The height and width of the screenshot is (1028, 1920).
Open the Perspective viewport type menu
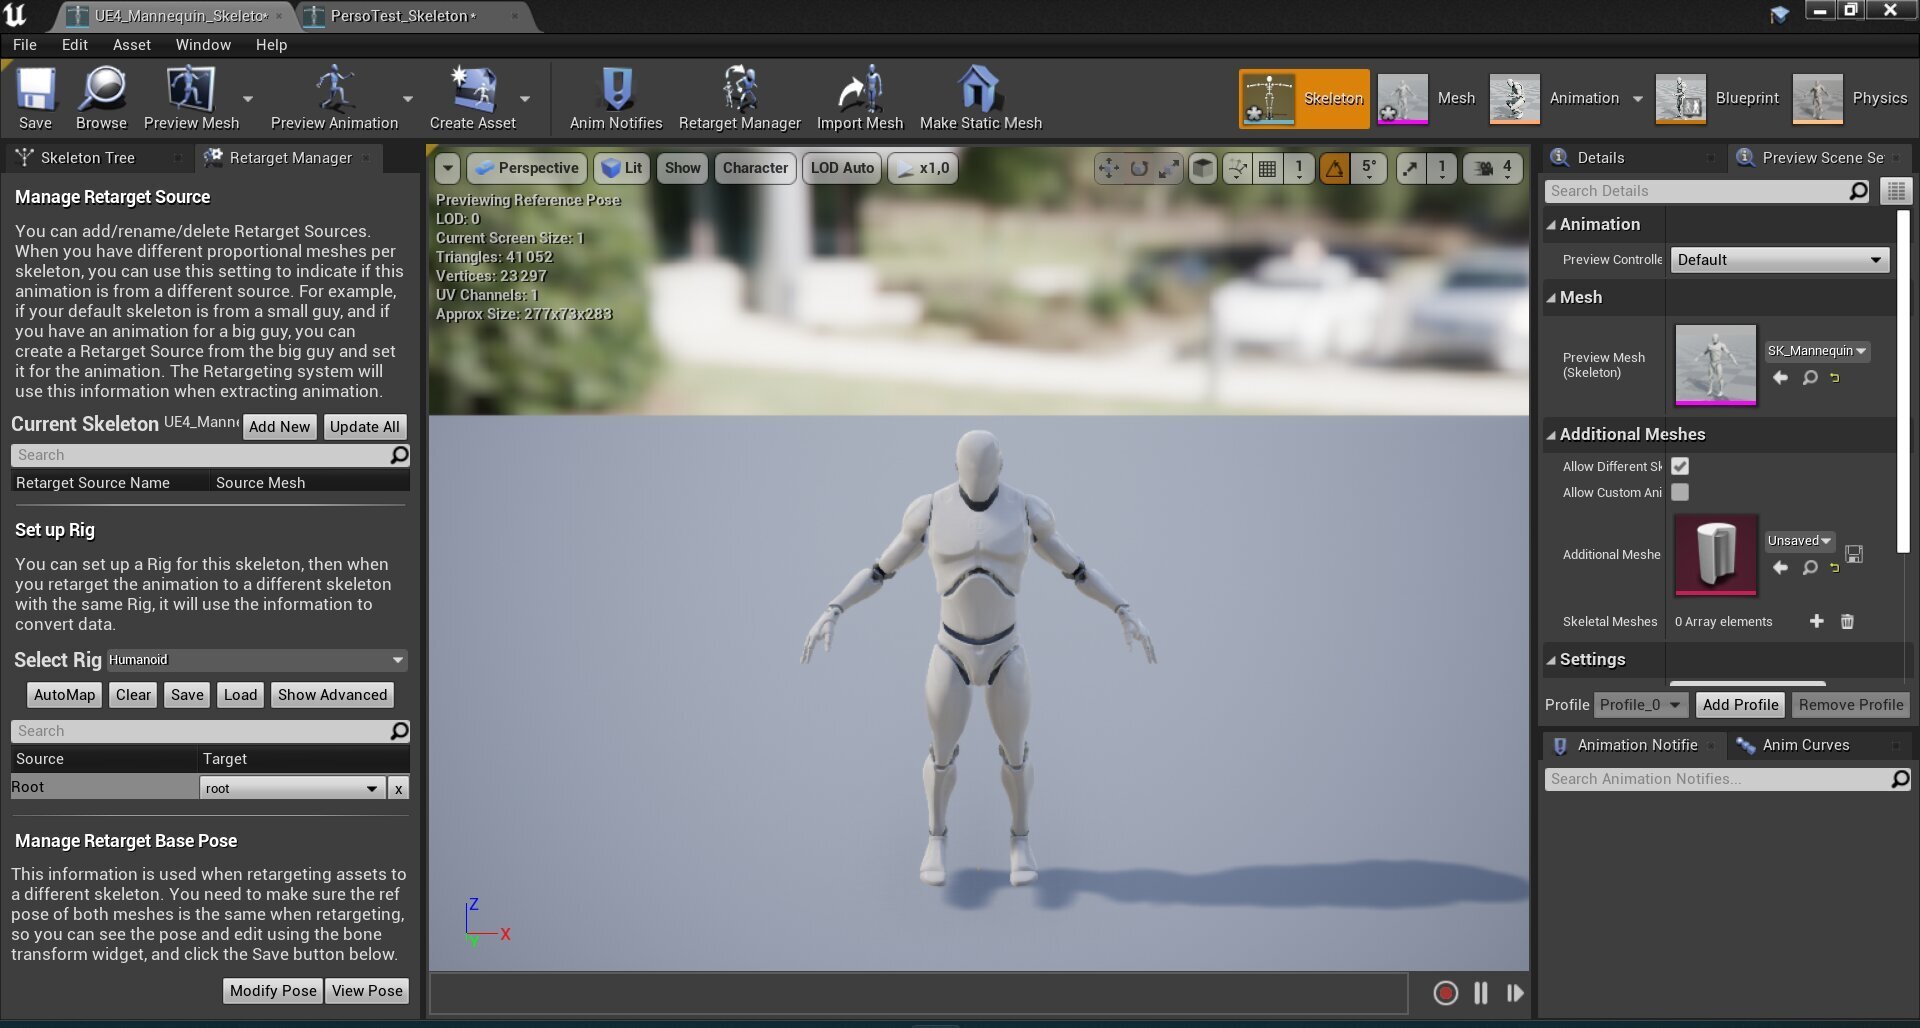(x=527, y=168)
